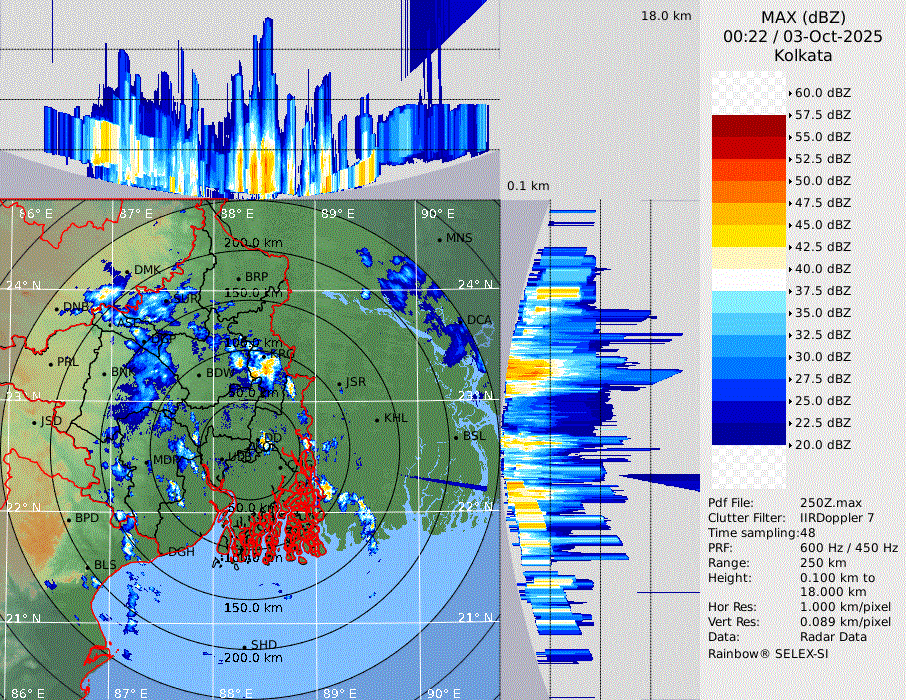Click the DCA station marker
The width and height of the screenshot is (906, 700).
(463, 320)
